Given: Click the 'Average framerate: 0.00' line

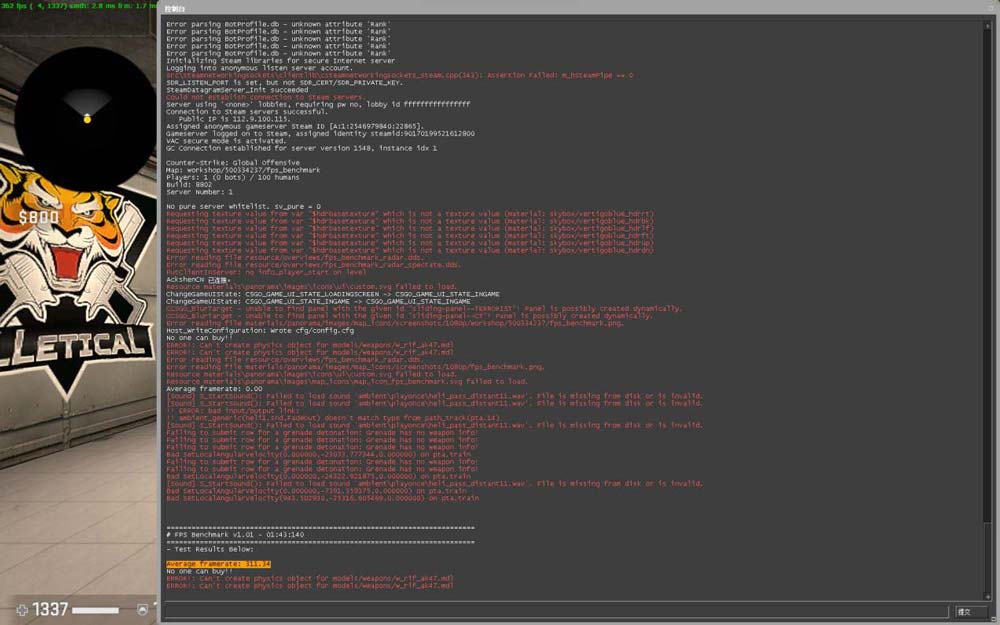Looking at the screenshot, I should point(214,389).
